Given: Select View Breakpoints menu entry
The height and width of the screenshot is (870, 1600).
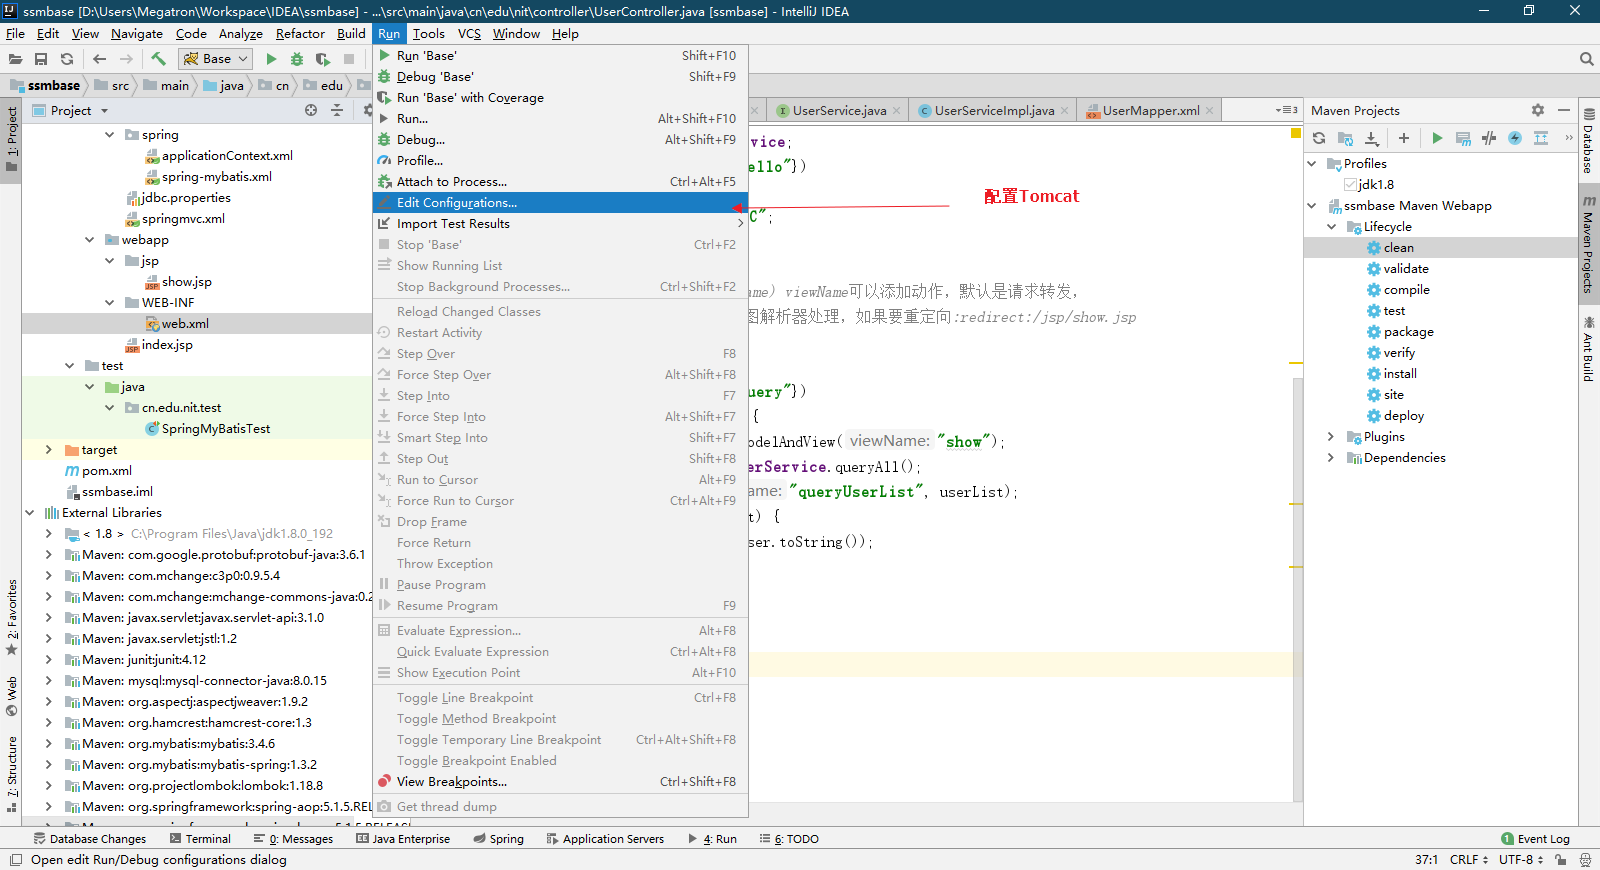Looking at the screenshot, I should coord(560,782).
